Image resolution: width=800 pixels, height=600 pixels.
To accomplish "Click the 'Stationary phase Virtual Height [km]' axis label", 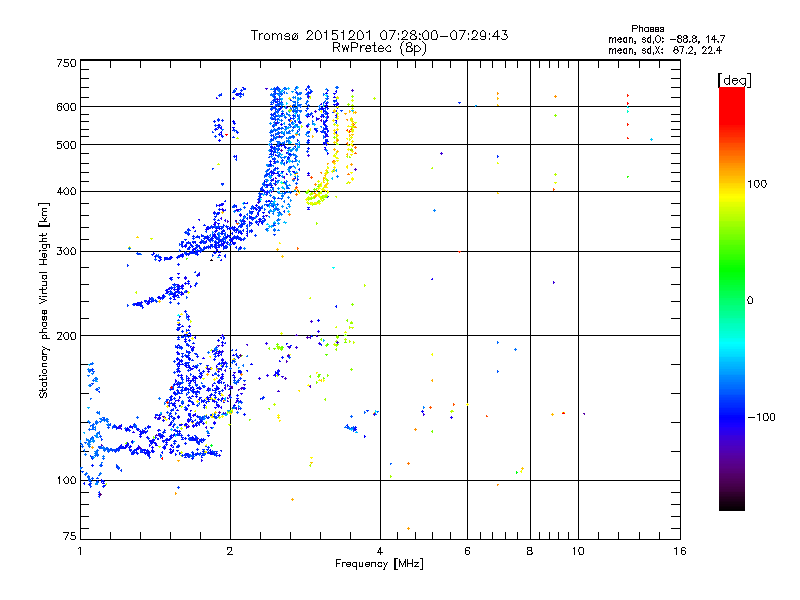I will pos(44,300).
